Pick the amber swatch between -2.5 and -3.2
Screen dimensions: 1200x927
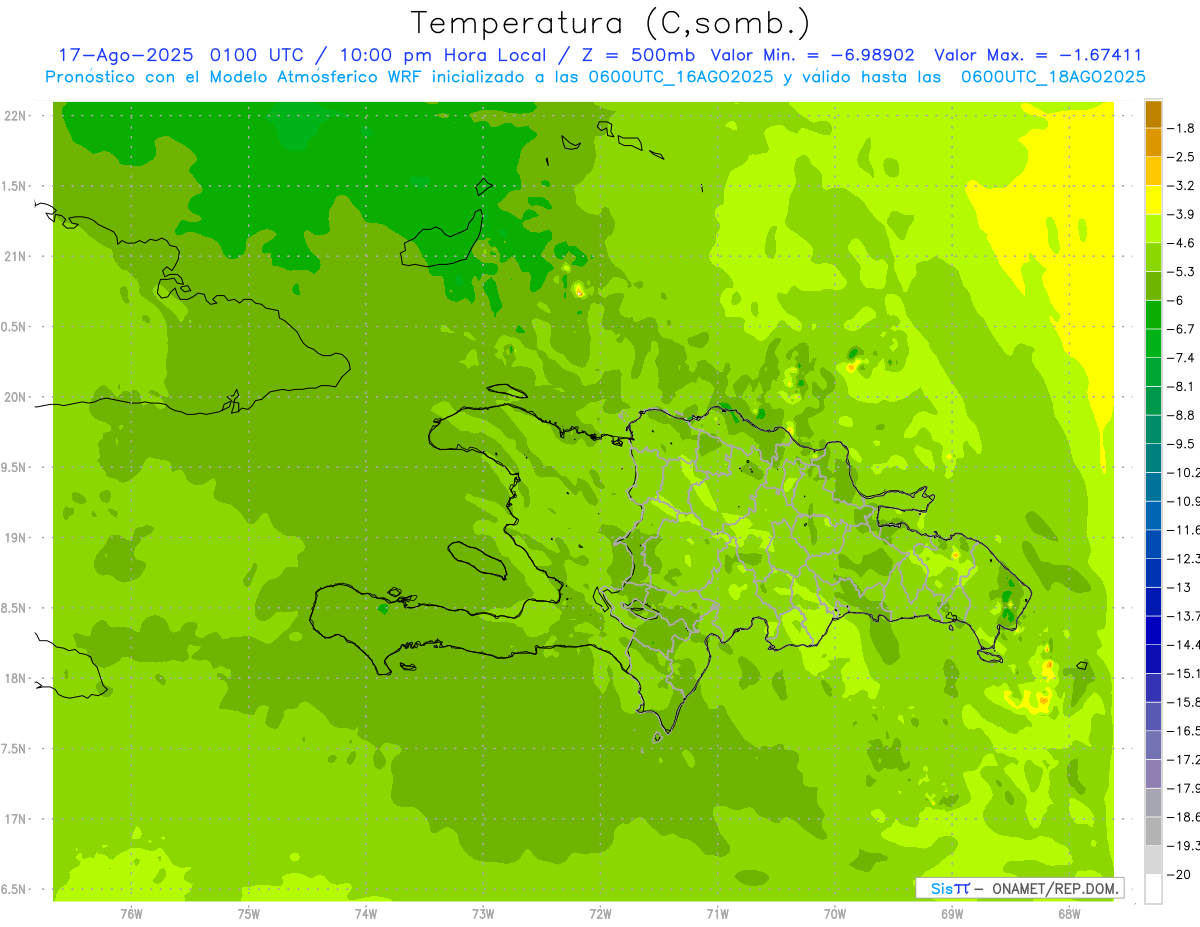point(1153,171)
